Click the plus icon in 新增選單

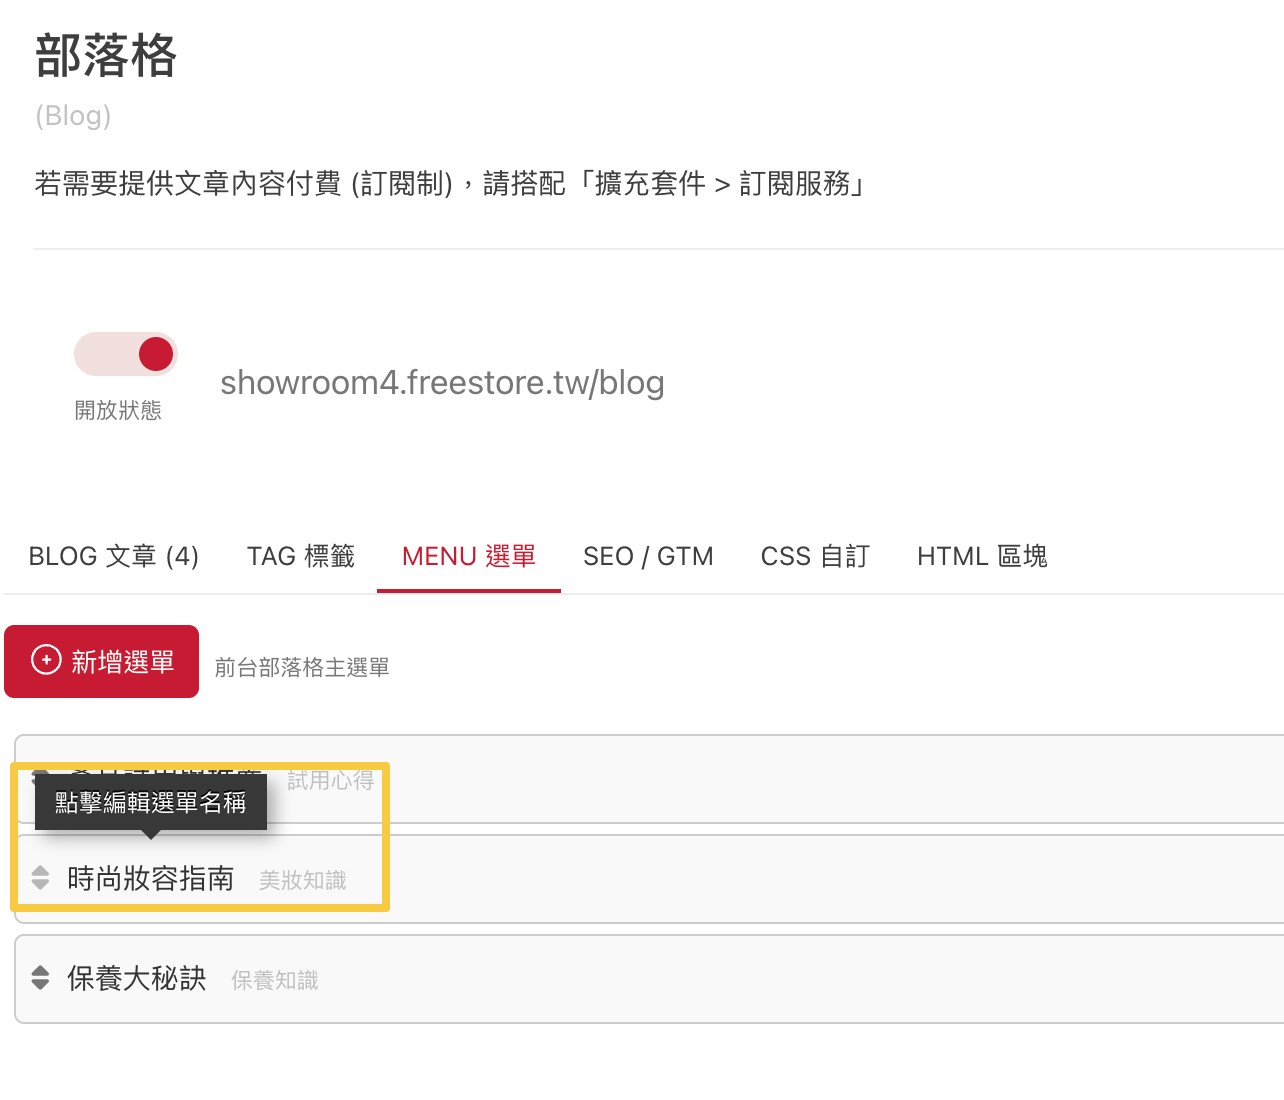coord(46,661)
